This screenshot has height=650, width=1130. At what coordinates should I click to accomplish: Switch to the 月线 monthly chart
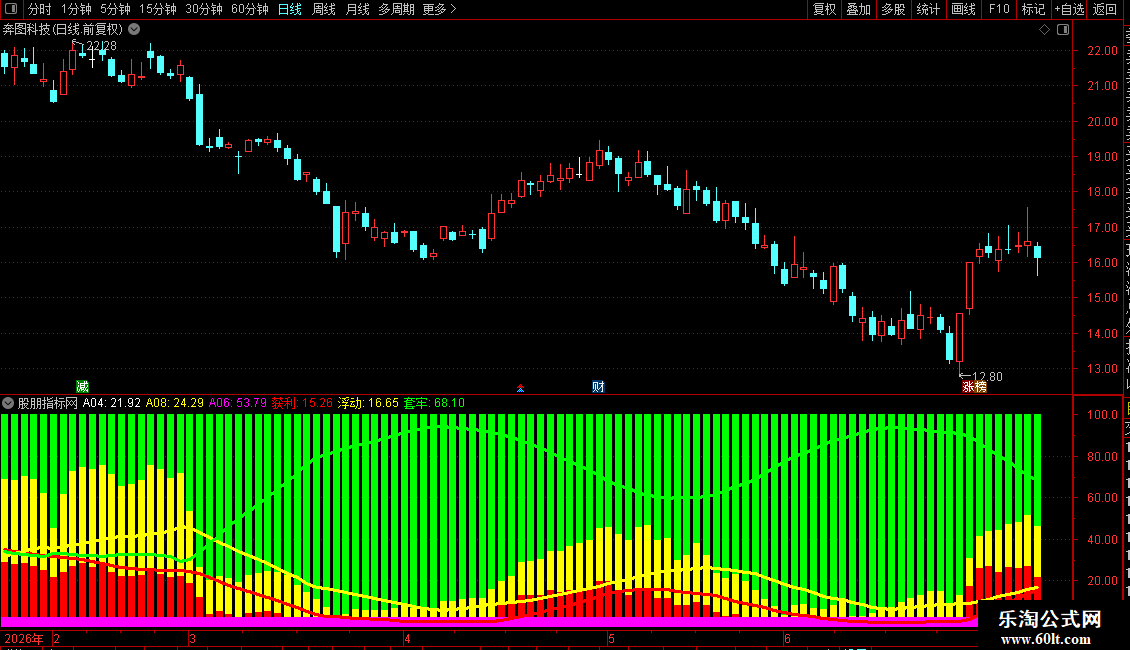pos(357,9)
